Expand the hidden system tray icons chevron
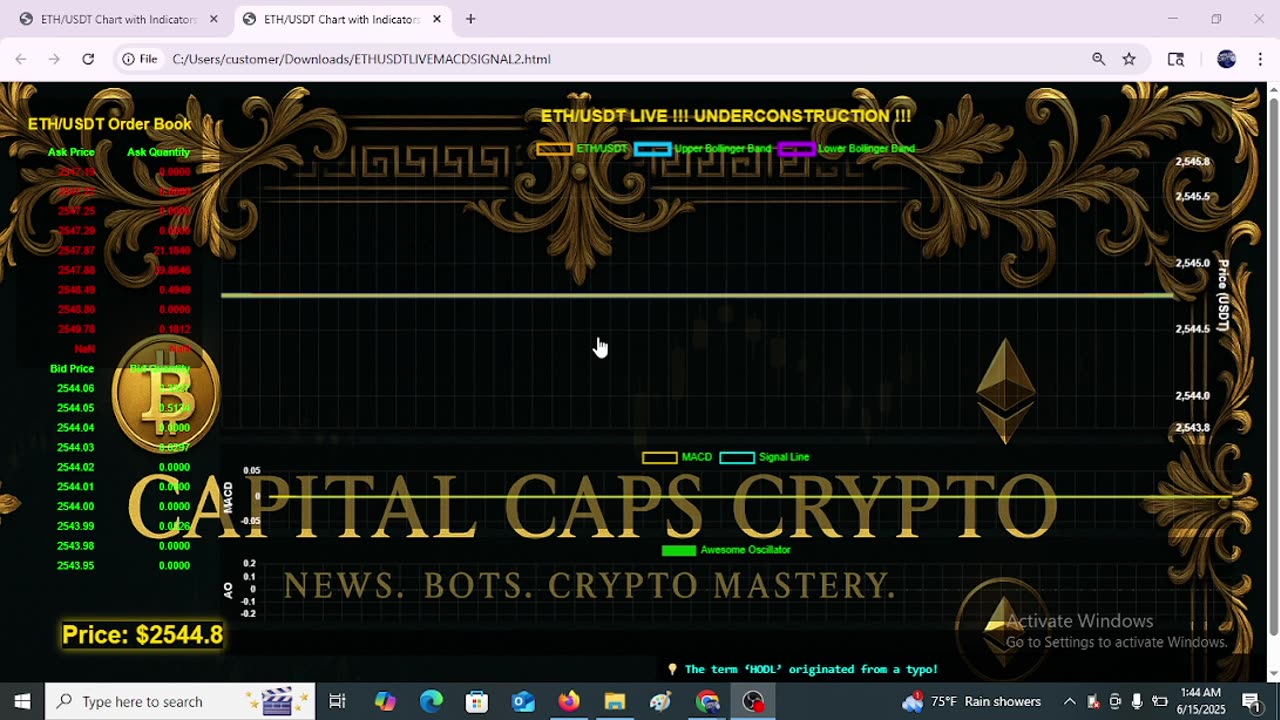 1069,701
